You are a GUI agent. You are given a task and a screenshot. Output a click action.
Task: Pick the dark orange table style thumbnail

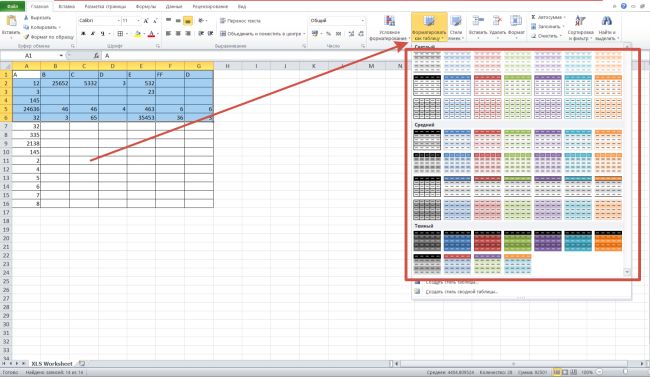pos(608,241)
